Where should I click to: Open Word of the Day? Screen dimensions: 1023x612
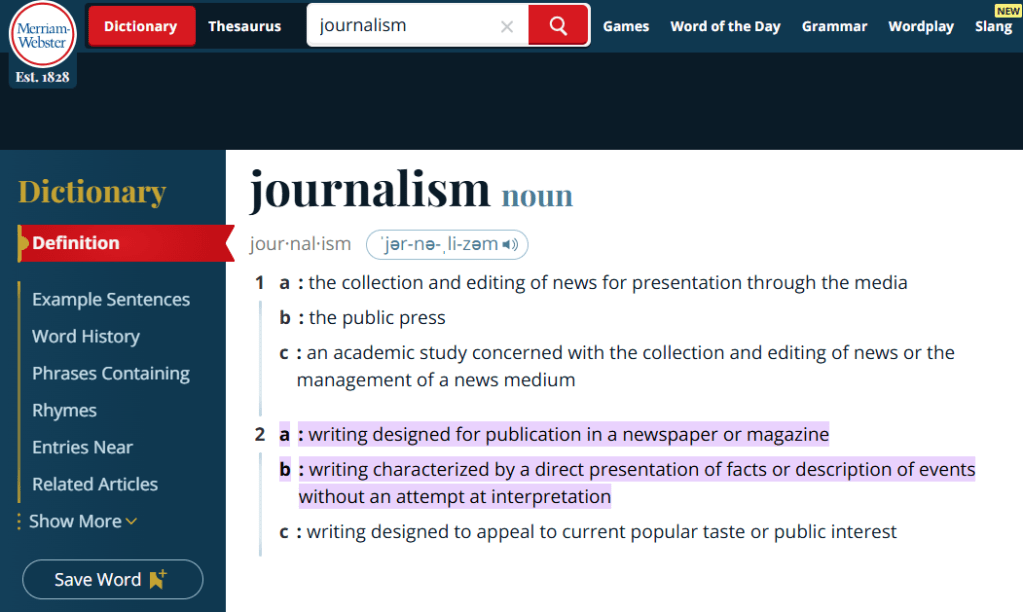coord(725,26)
